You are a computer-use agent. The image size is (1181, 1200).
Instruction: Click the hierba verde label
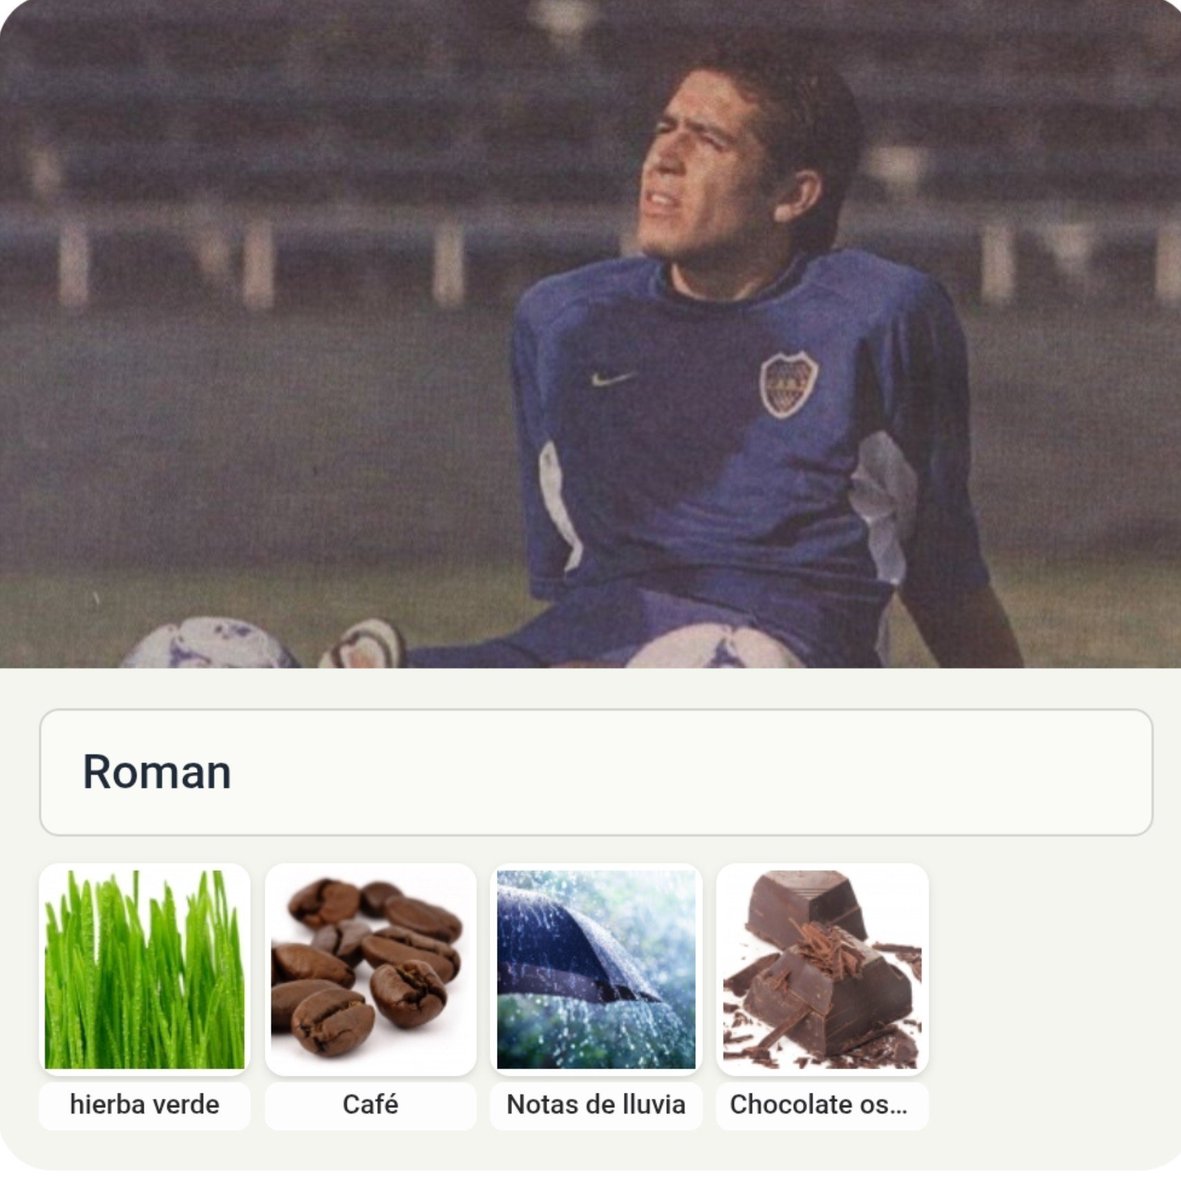(x=145, y=1105)
